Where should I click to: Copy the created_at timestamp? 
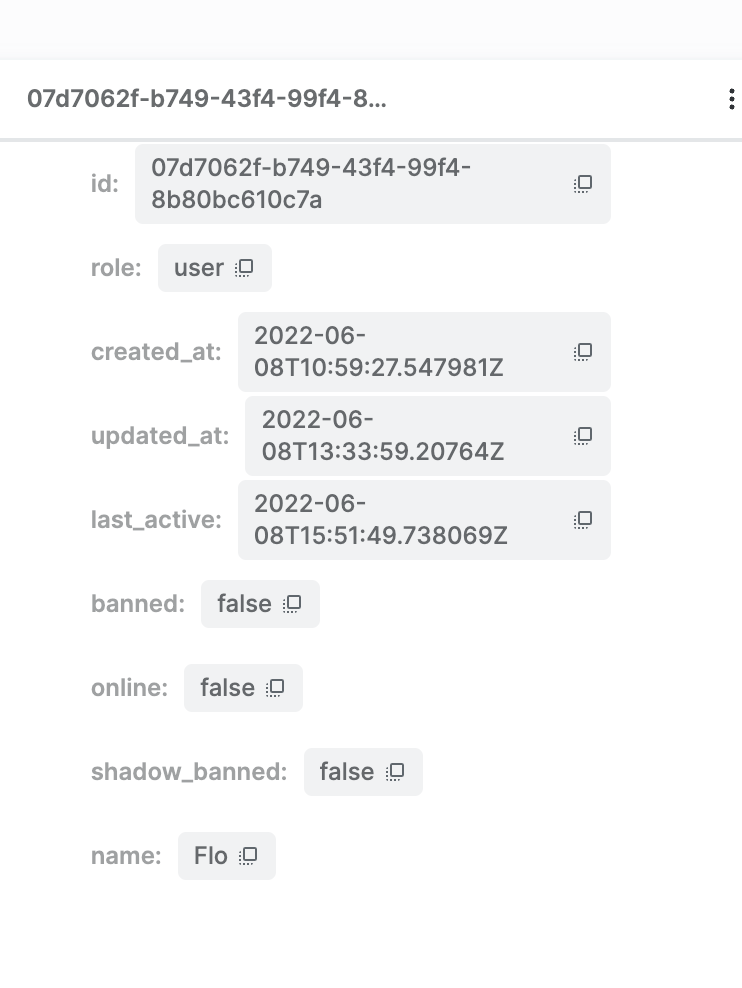point(583,352)
